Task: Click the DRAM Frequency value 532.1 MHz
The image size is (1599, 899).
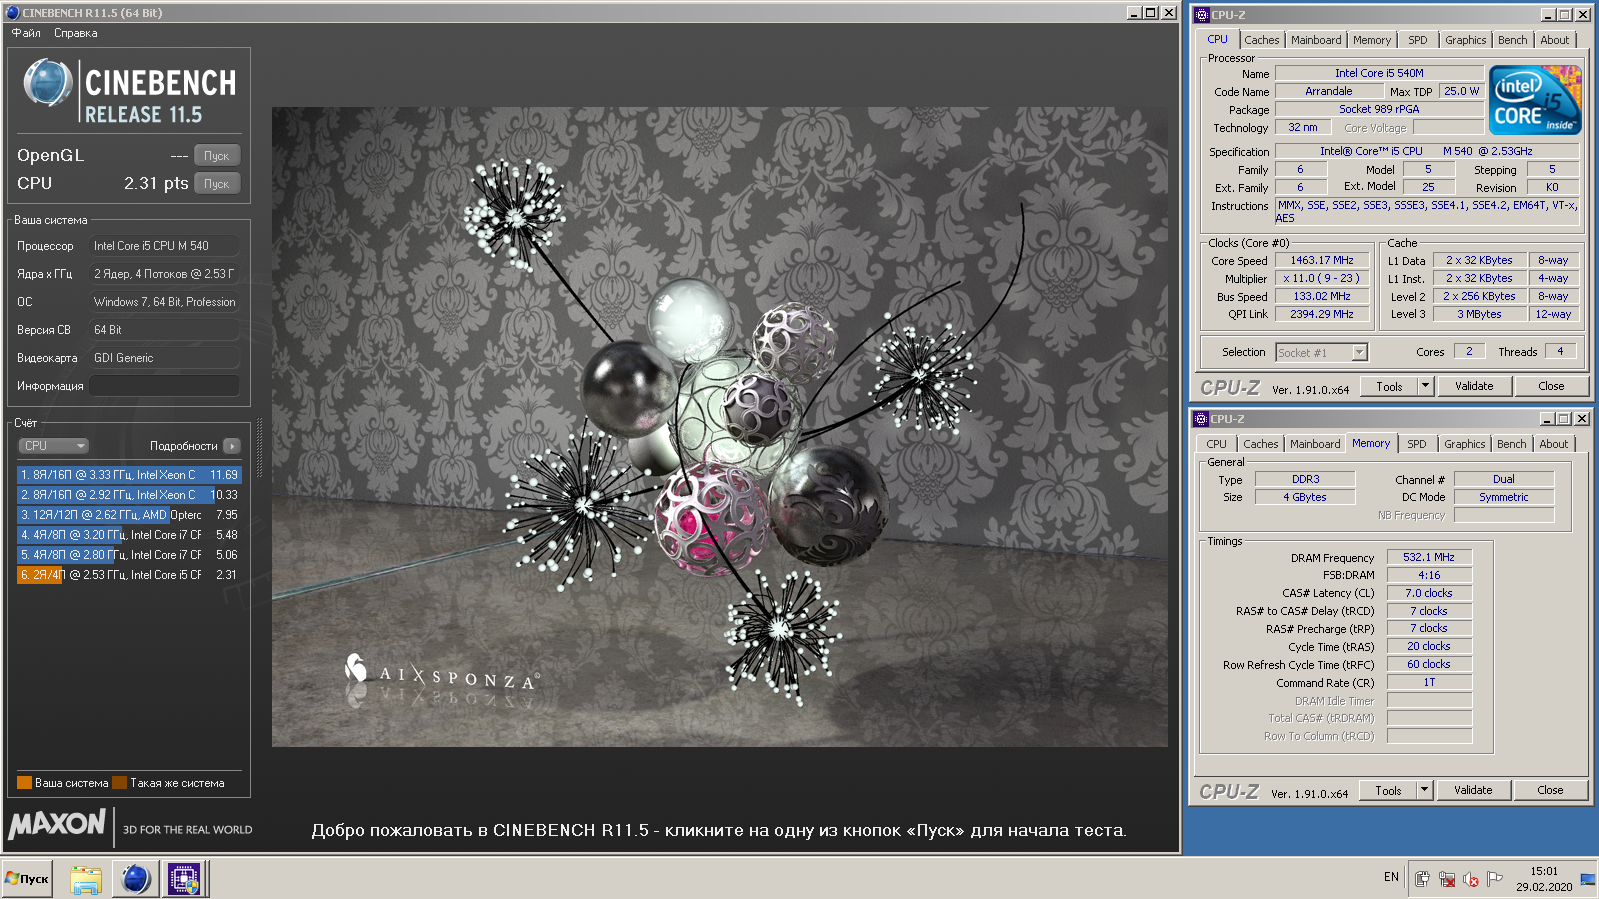Action: click(1429, 557)
